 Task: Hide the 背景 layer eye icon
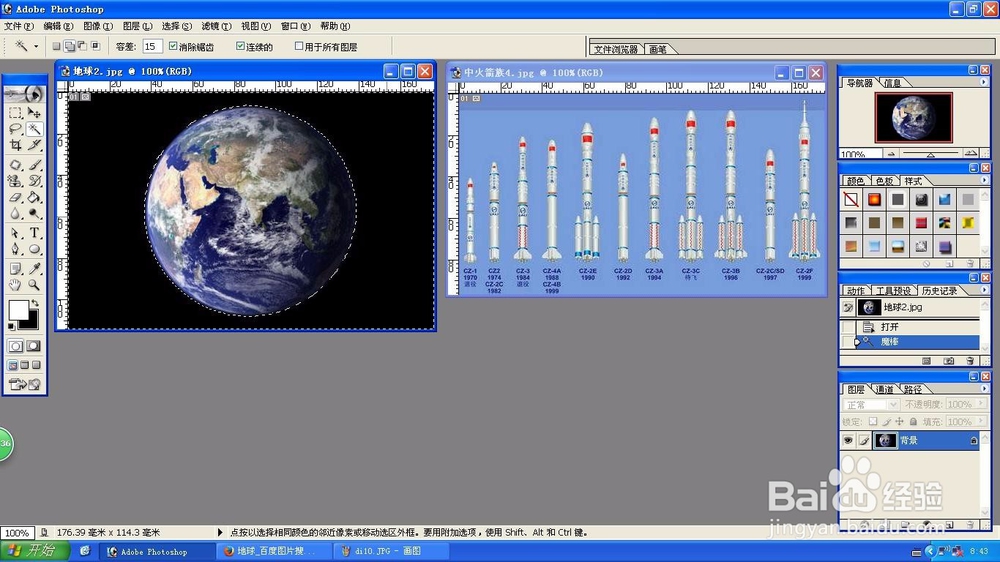(x=848, y=440)
